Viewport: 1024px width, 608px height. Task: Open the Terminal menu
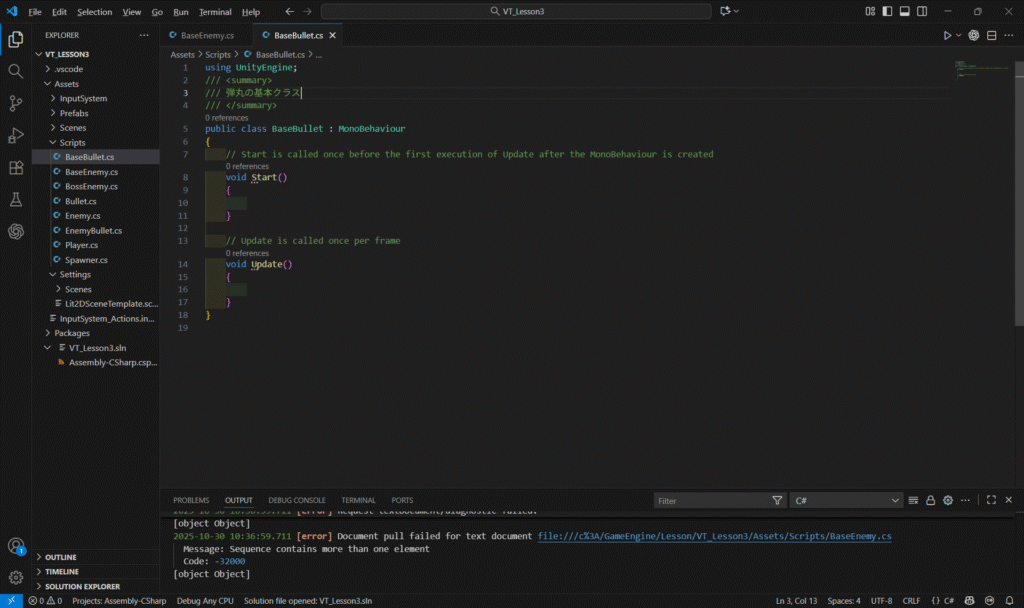pos(215,12)
